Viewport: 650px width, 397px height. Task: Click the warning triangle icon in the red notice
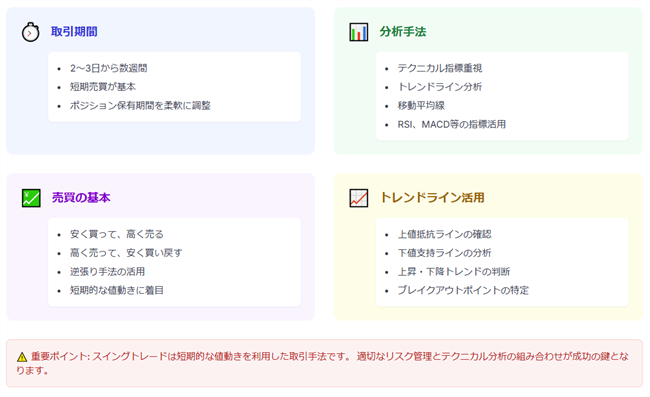(x=22, y=357)
